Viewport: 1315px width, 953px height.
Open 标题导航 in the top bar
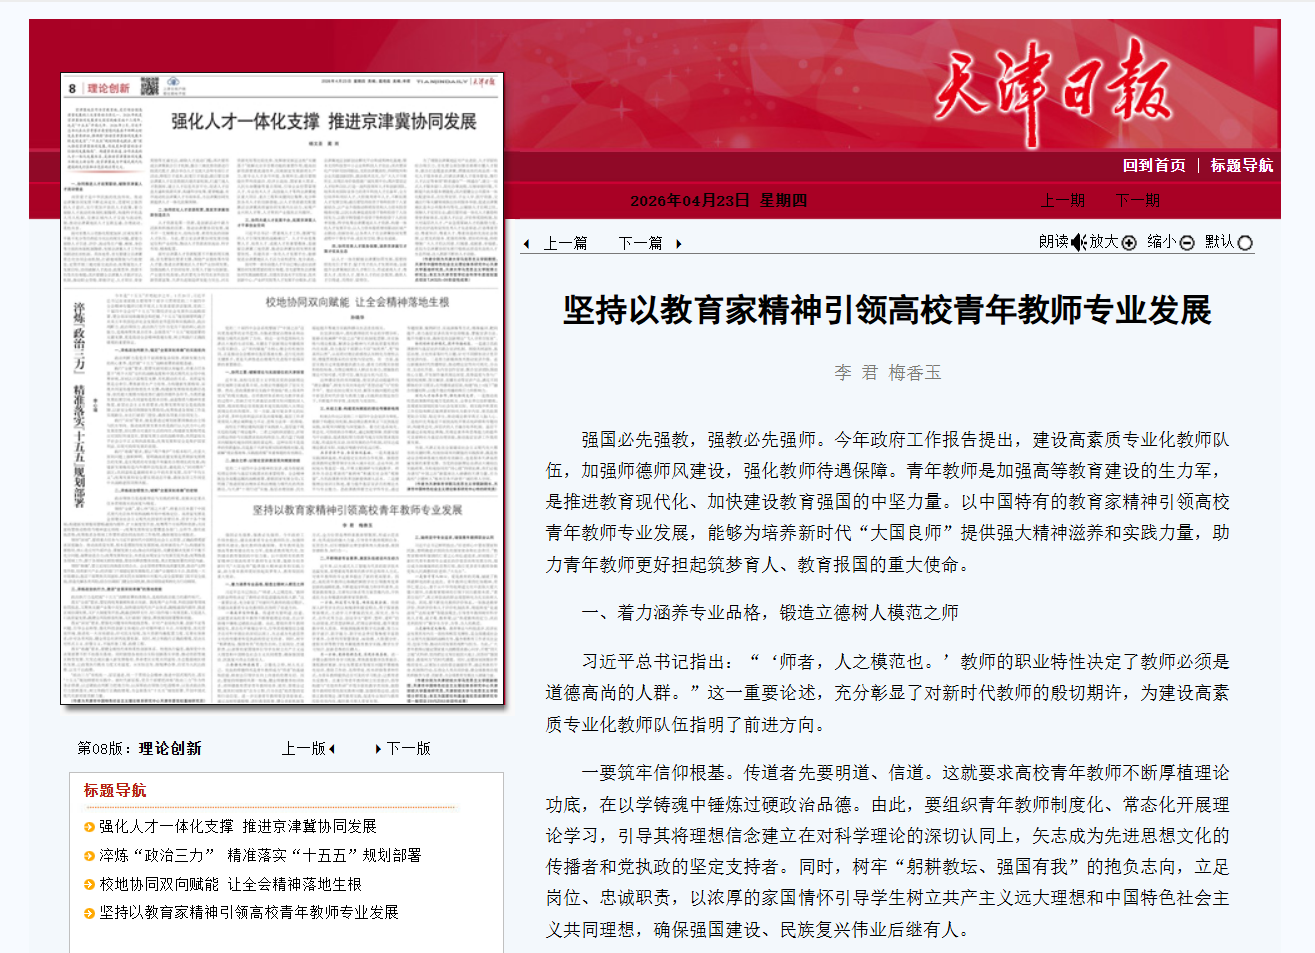1241,165
